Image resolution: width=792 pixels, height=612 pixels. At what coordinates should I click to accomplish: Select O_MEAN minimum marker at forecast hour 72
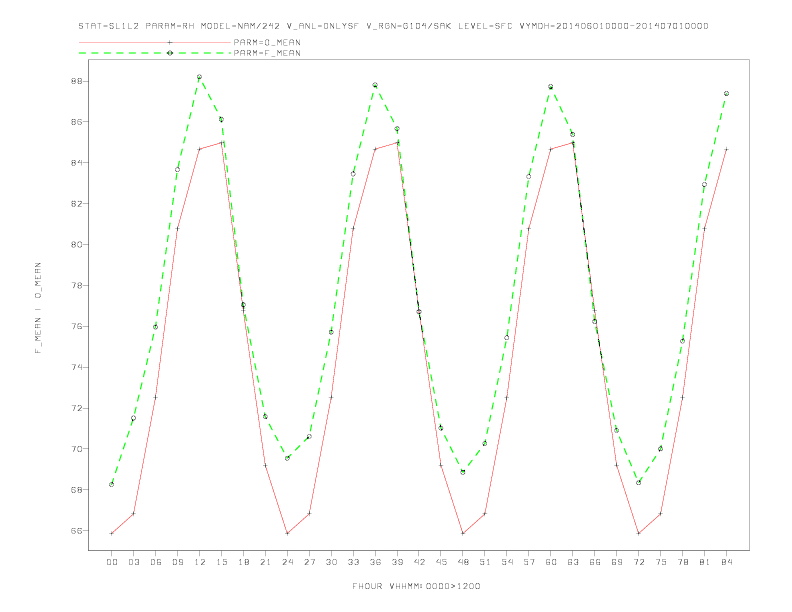pyautogui.click(x=639, y=533)
